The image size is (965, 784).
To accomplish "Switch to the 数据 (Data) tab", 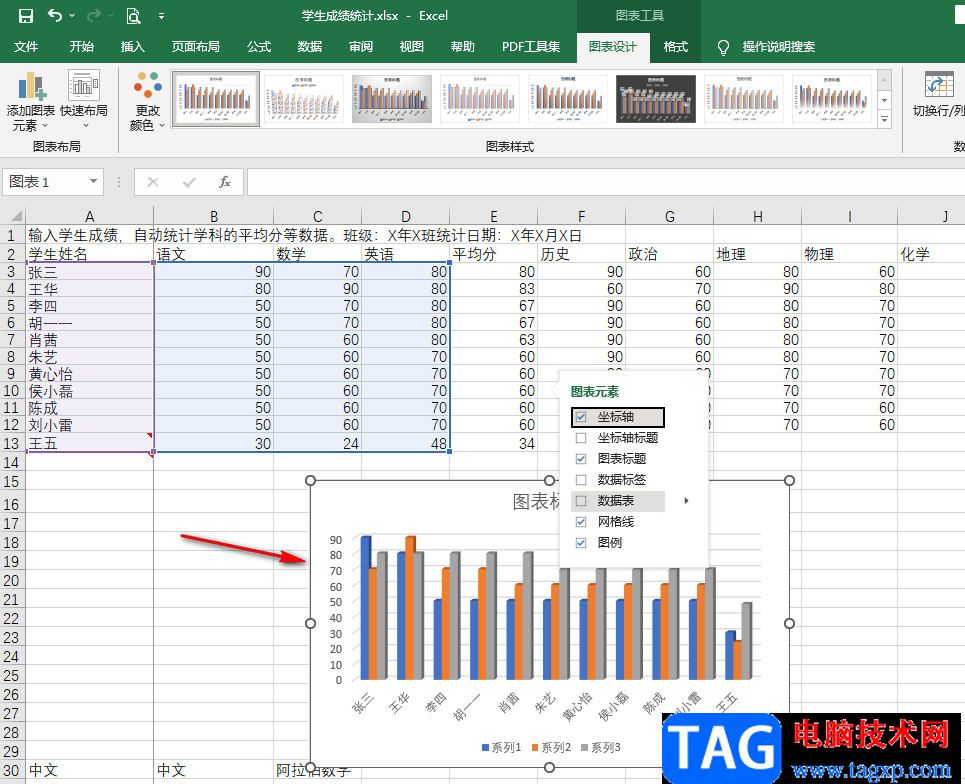I will pos(310,47).
